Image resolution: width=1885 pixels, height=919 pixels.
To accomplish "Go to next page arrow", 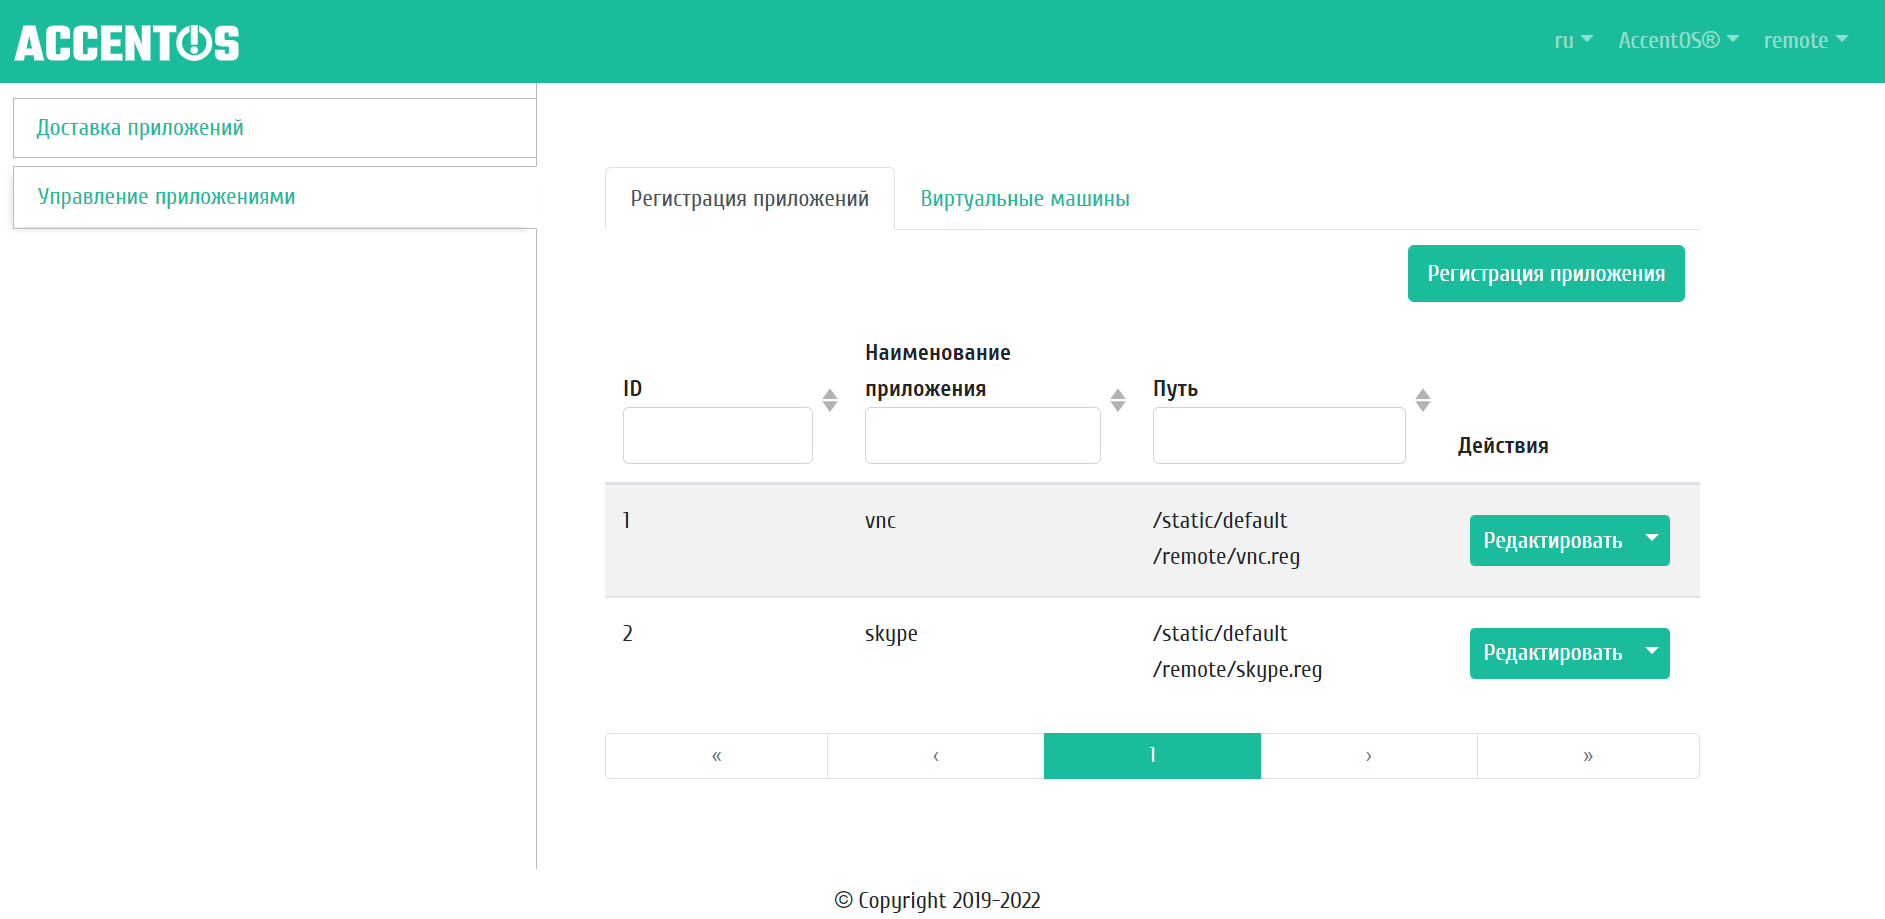I will coord(1368,756).
